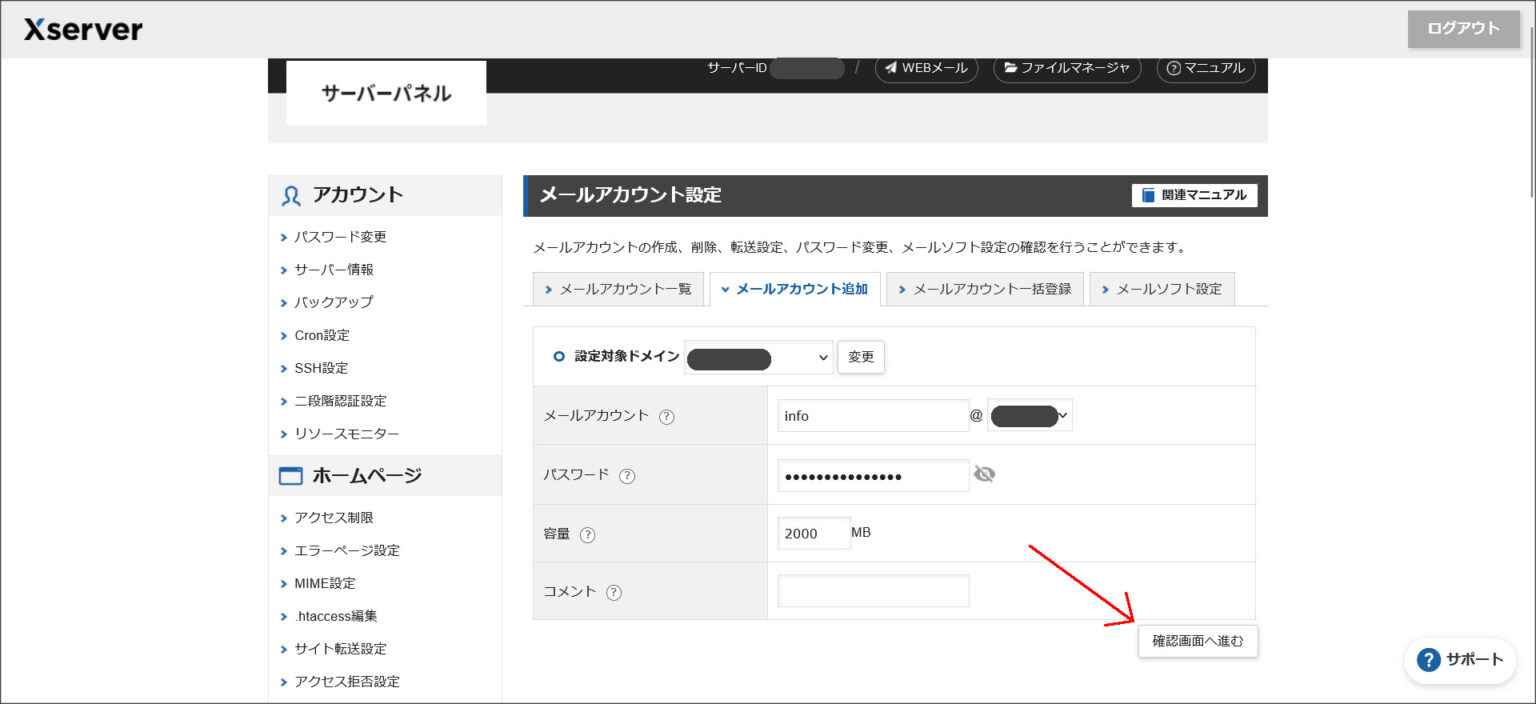Click help icon next to メールアカウント label
The height and width of the screenshot is (704, 1536).
click(x=667, y=417)
